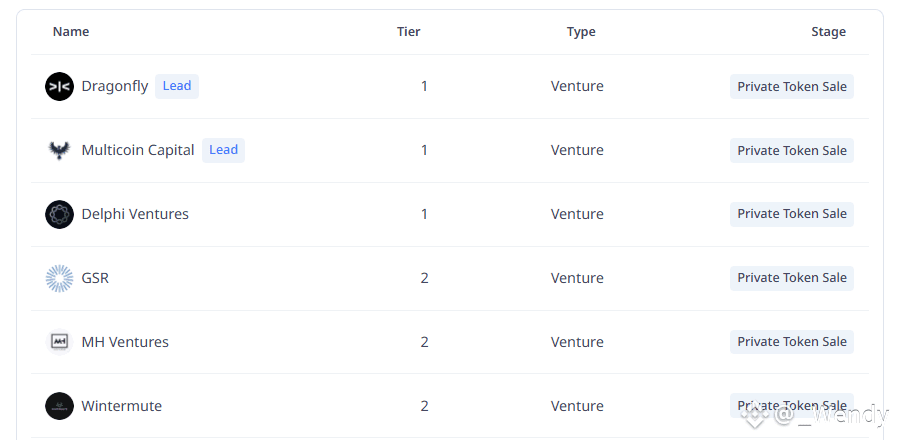The width and height of the screenshot is (897, 440).
Task: Sort by the Tier column header
Action: tap(408, 32)
